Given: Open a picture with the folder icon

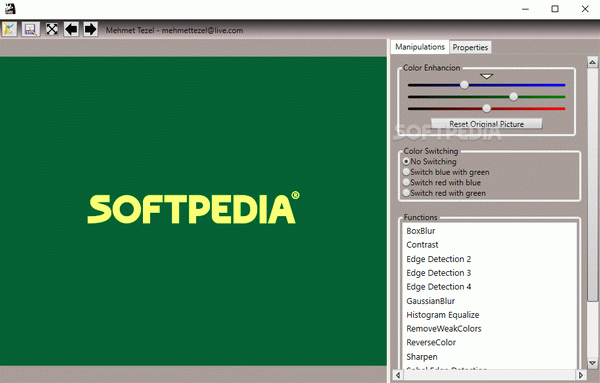Looking at the screenshot, I should [x=10, y=29].
